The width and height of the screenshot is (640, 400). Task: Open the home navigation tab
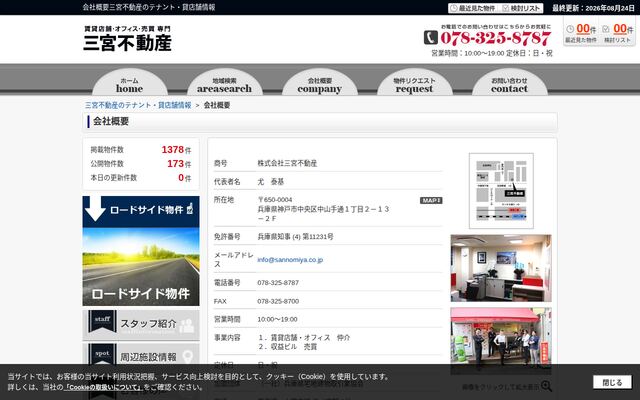[129, 82]
